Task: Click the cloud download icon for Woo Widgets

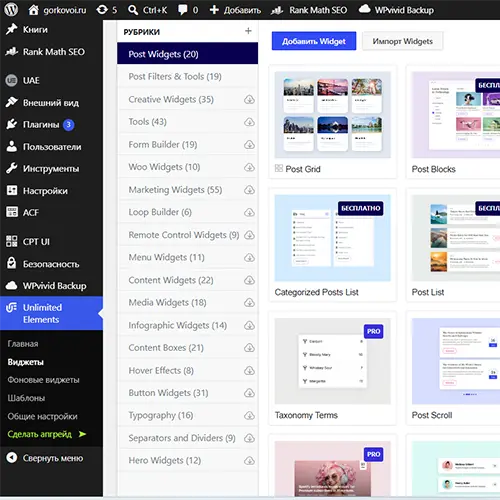Action: pyautogui.click(x=249, y=167)
